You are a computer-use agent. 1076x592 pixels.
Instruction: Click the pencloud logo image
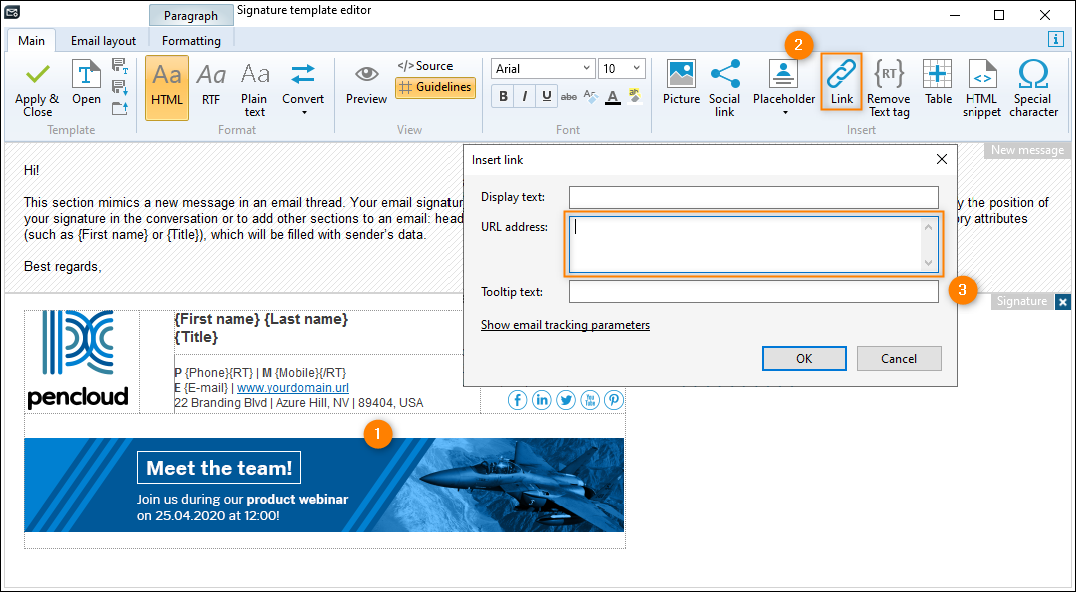[78, 360]
